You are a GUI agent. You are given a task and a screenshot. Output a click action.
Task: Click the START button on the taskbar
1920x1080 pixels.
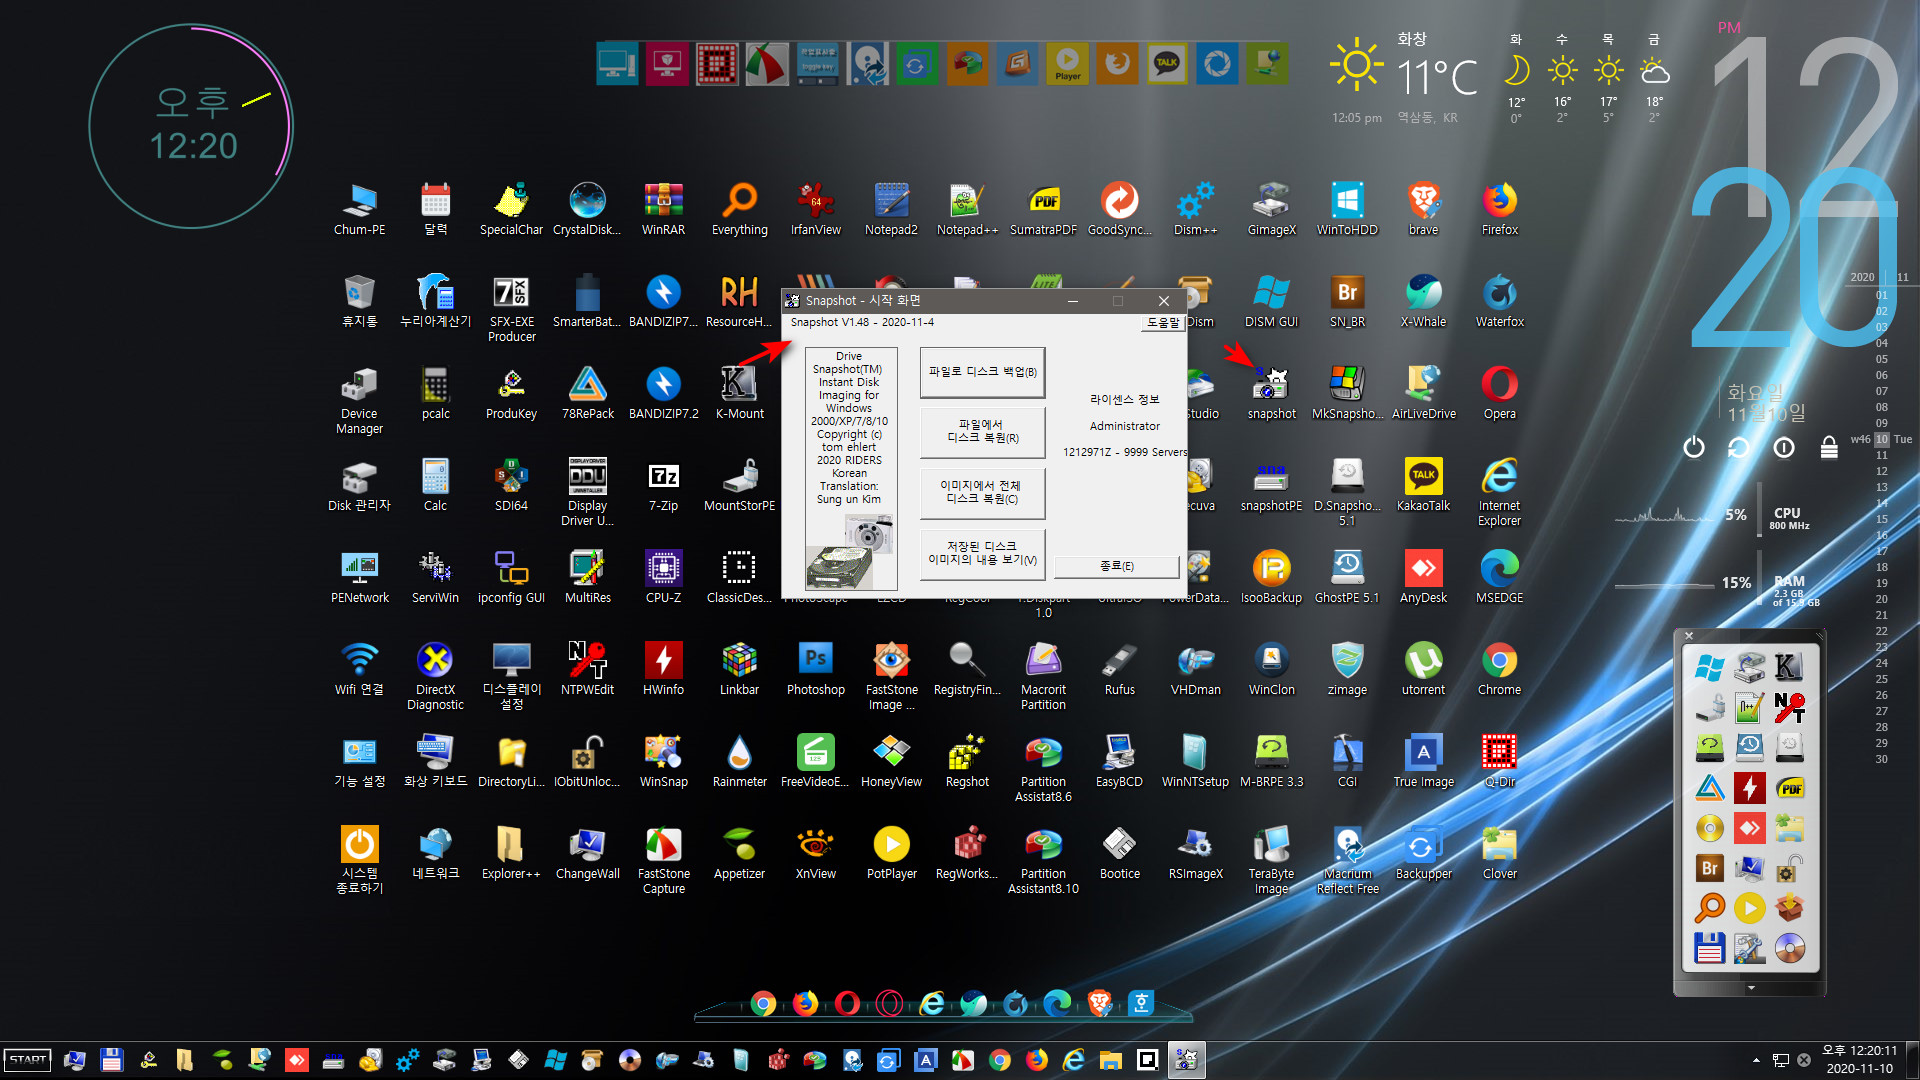[x=27, y=1060]
